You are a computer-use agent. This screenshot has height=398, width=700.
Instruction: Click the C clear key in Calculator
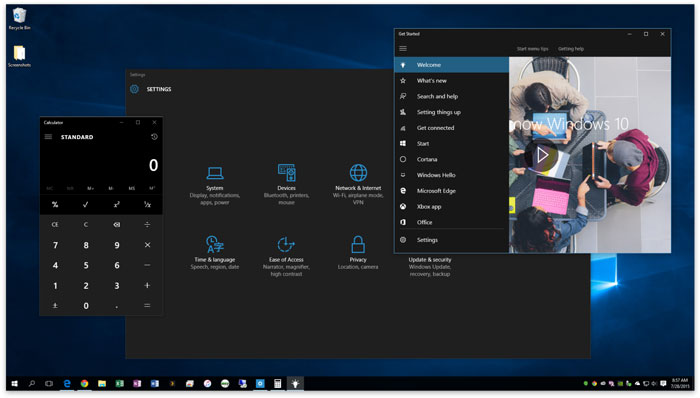point(86,224)
